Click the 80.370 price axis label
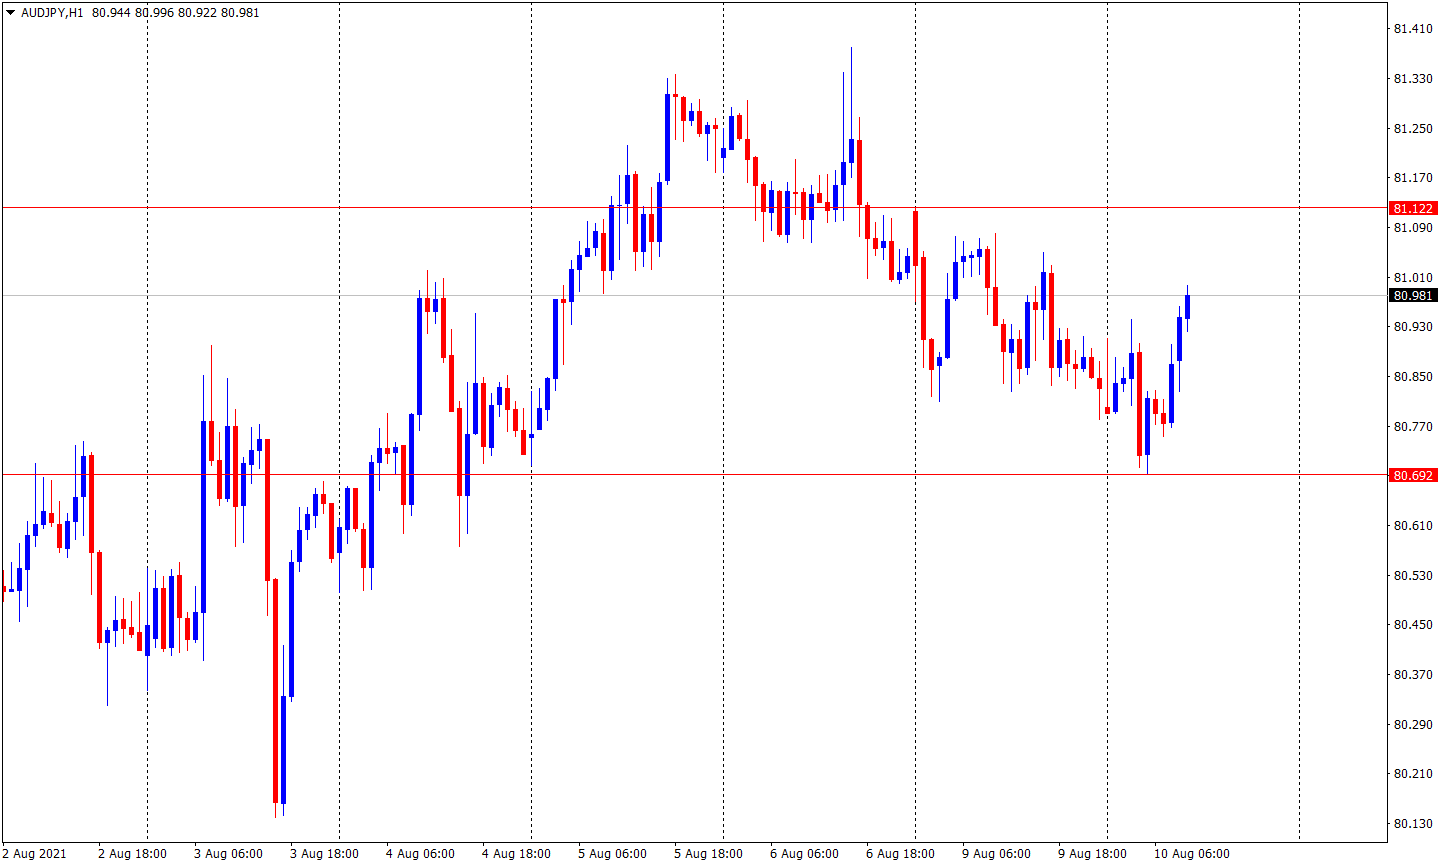This screenshot has width=1444, height=866. coord(1413,675)
